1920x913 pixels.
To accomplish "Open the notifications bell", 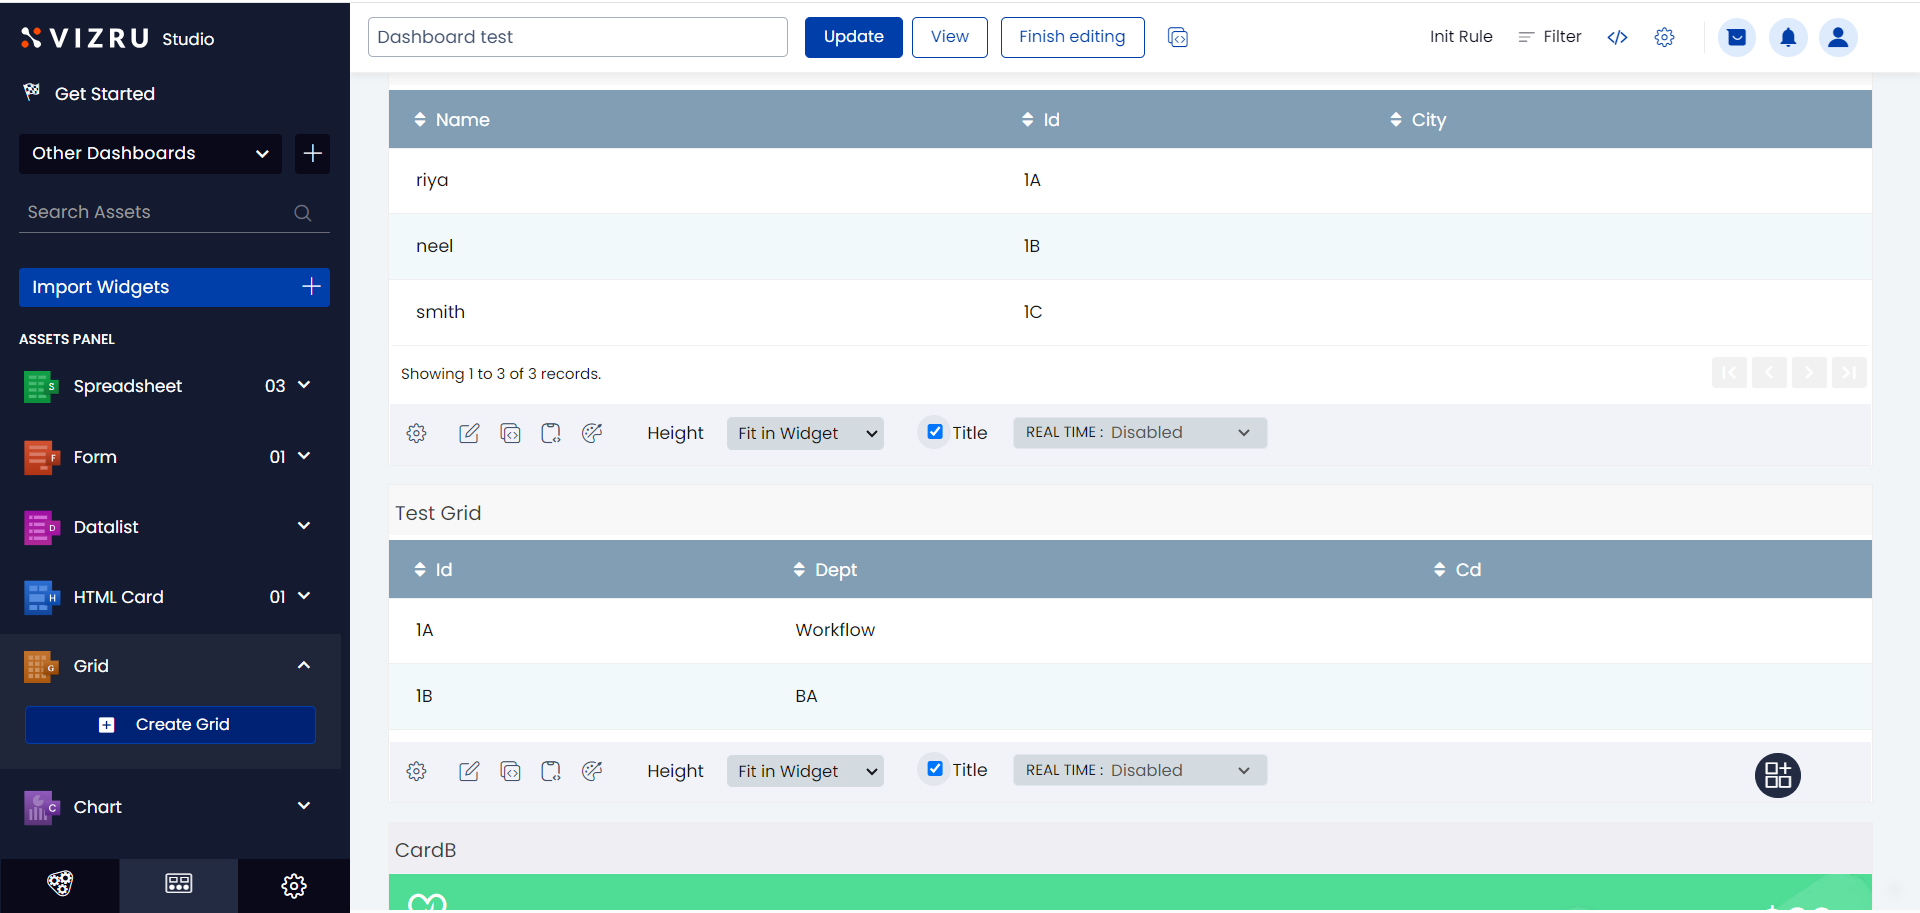I will pos(1787,38).
